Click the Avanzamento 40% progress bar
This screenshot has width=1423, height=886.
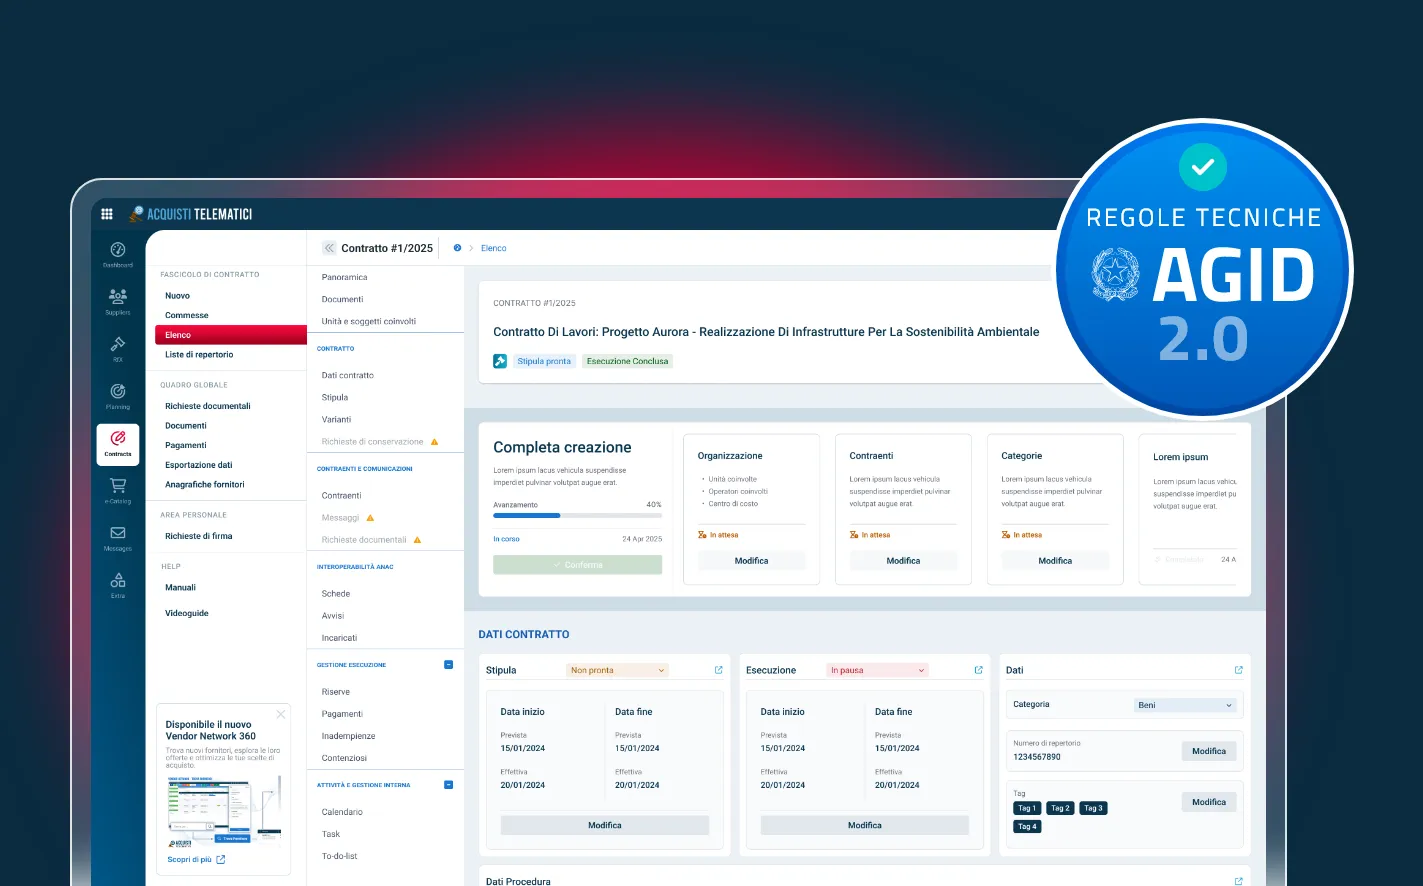click(578, 516)
